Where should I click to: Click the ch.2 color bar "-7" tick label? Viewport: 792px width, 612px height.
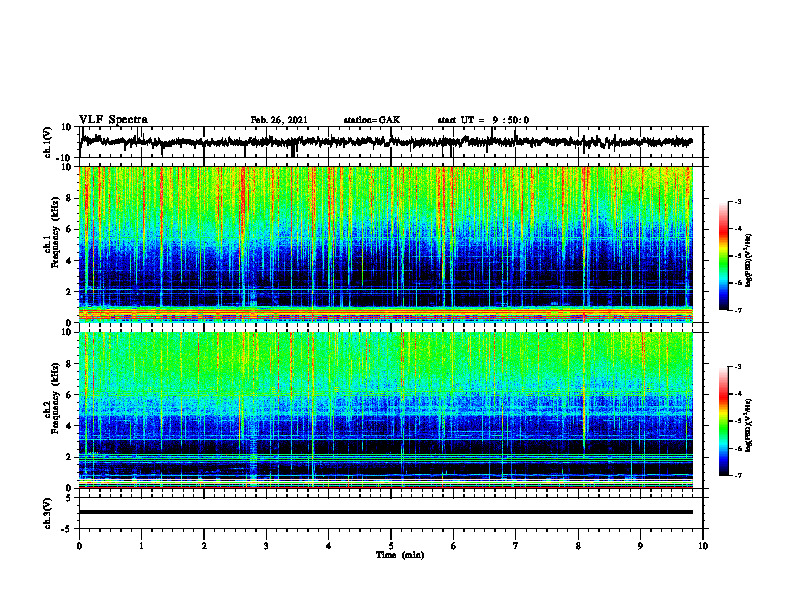[x=738, y=476]
